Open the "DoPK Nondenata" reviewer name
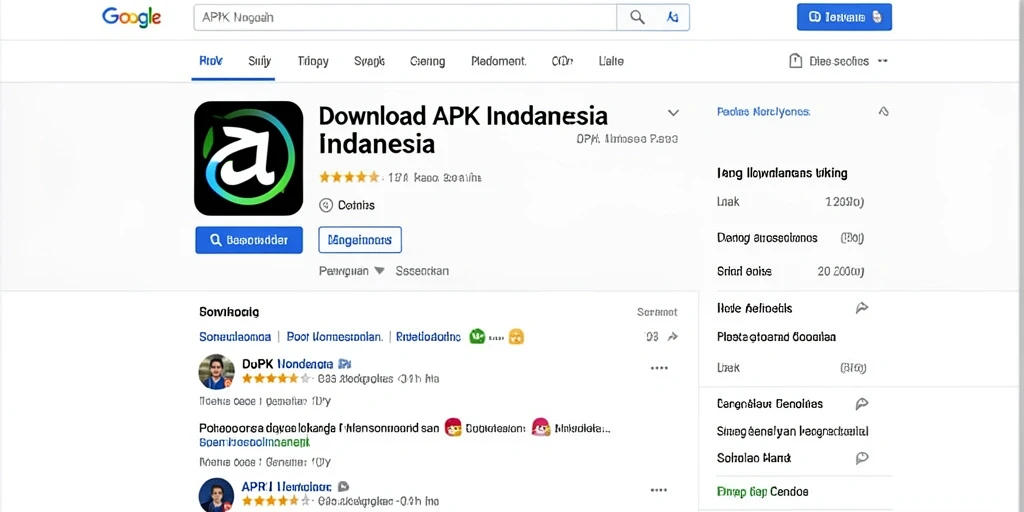Screen dimensions: 1024x512 (x=287, y=364)
